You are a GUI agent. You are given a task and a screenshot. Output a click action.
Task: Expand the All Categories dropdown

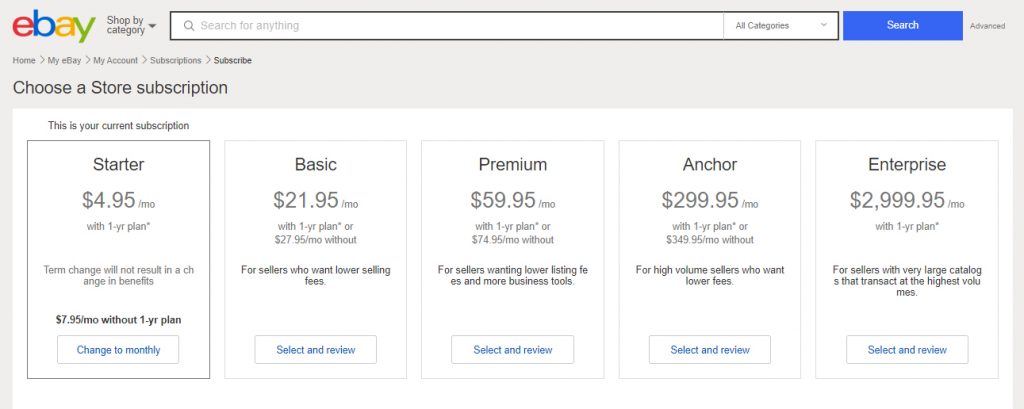[x=781, y=25]
